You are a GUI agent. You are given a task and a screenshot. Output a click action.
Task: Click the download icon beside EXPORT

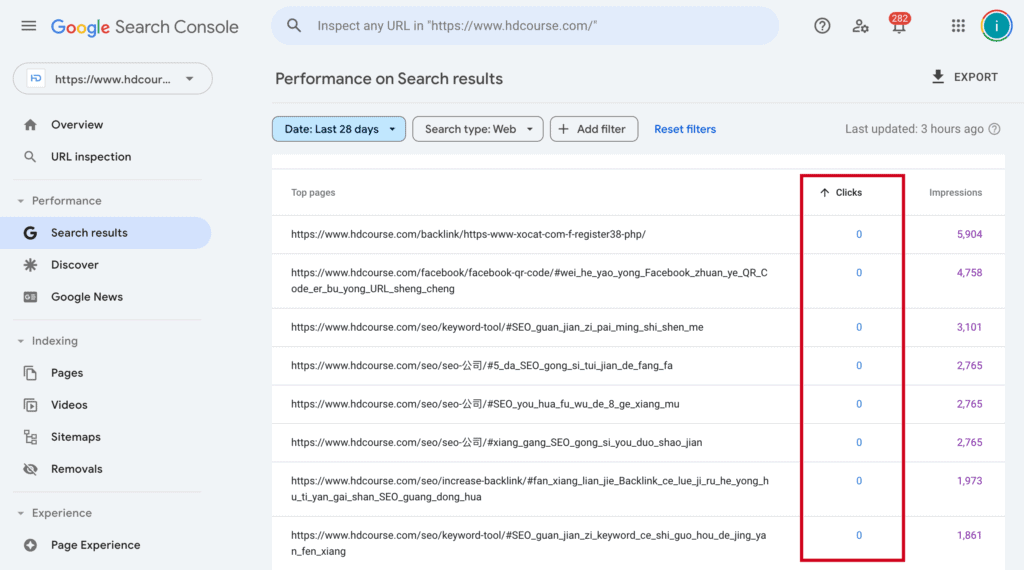point(938,77)
